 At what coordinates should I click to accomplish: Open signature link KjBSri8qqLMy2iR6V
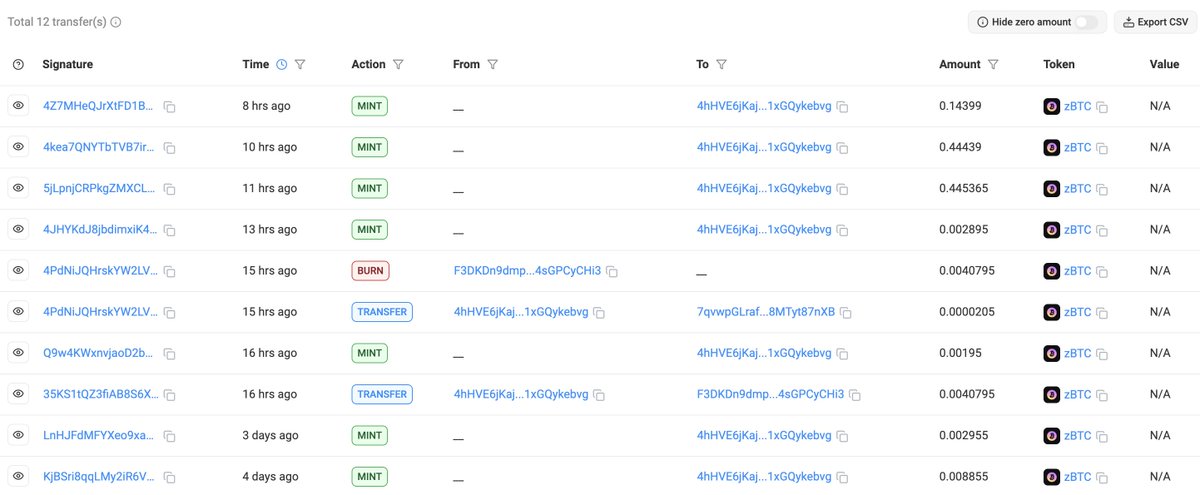pyautogui.click(x=99, y=477)
